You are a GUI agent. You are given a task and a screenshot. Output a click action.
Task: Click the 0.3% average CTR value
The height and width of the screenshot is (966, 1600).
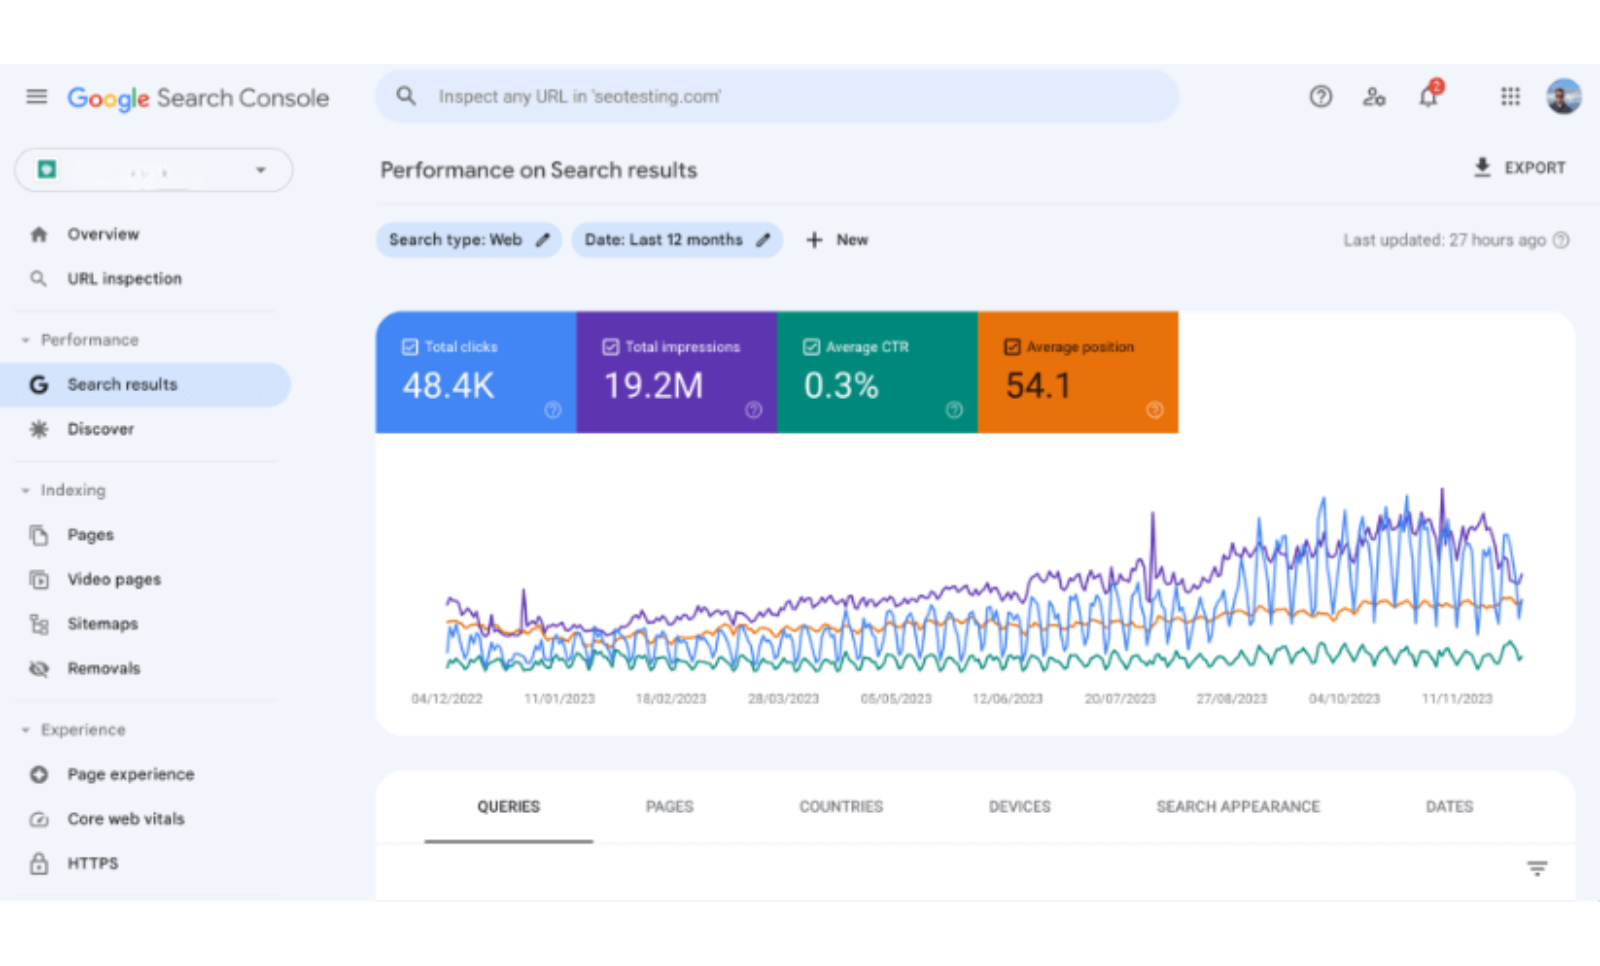tap(841, 386)
